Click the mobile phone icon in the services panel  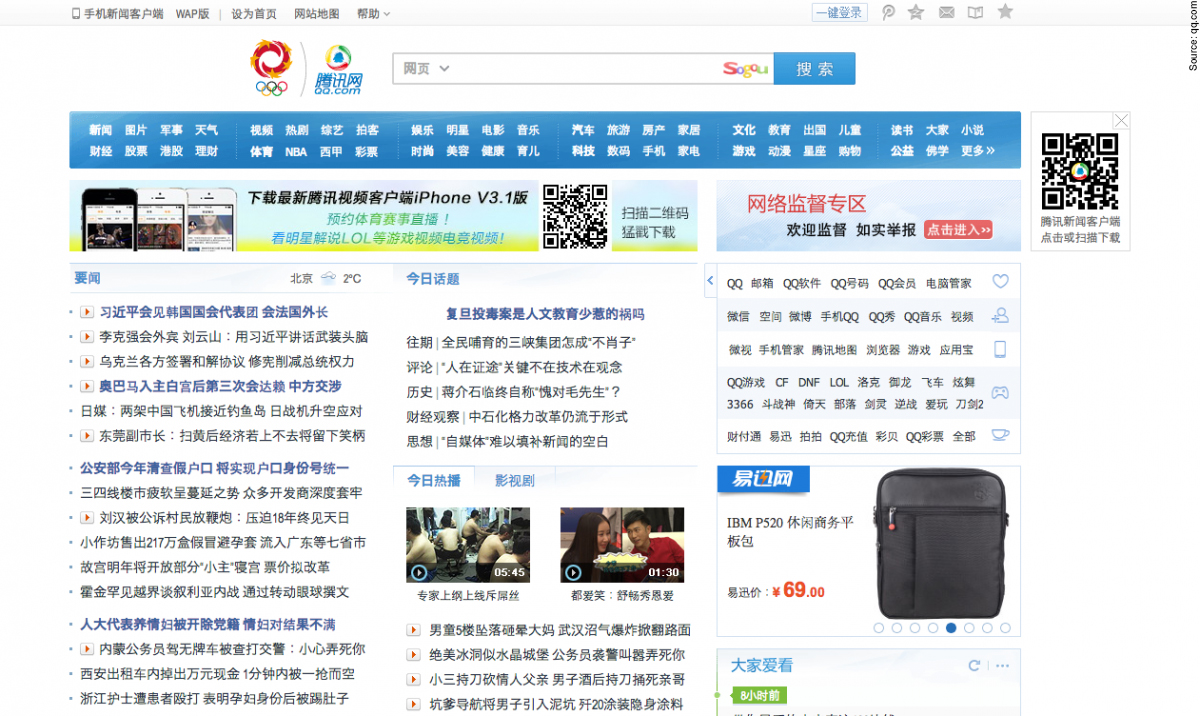pos(1000,349)
